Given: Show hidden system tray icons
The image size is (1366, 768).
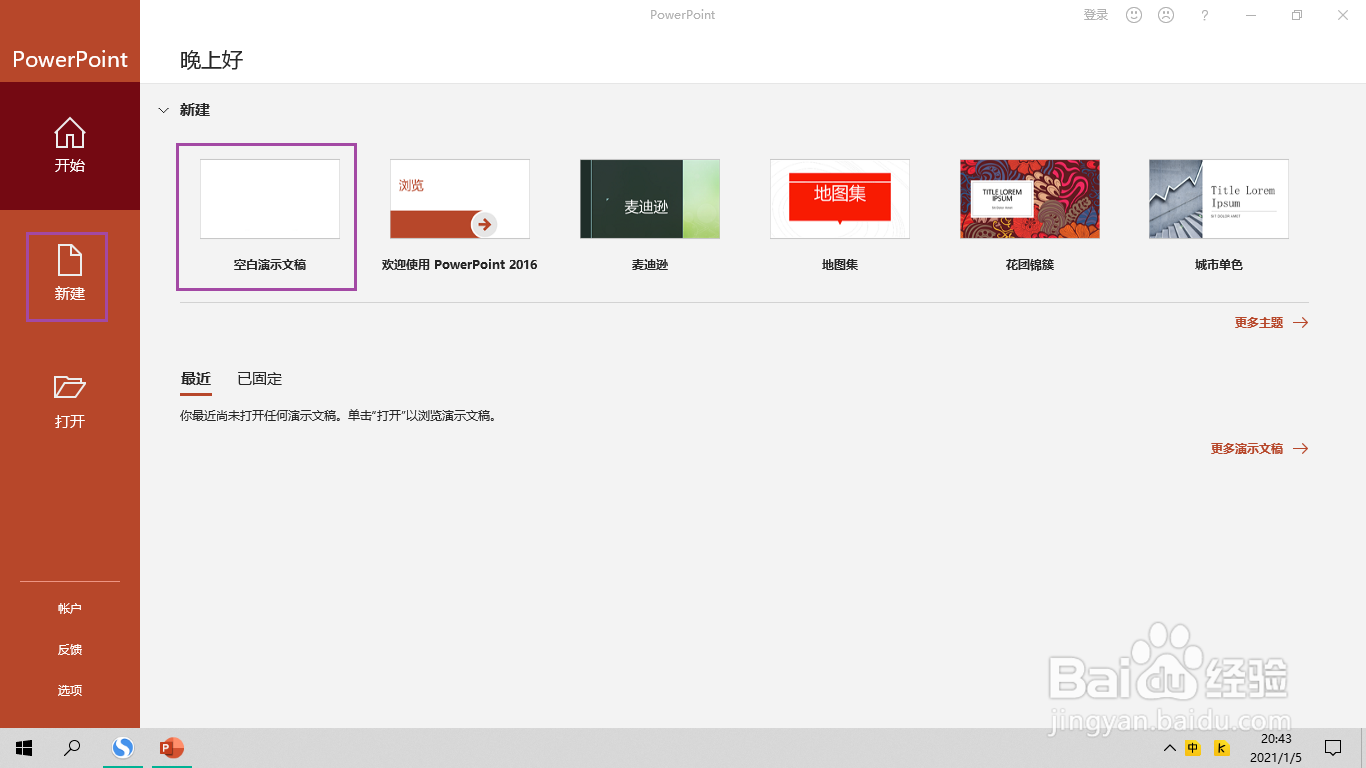Looking at the screenshot, I should point(1169,748).
